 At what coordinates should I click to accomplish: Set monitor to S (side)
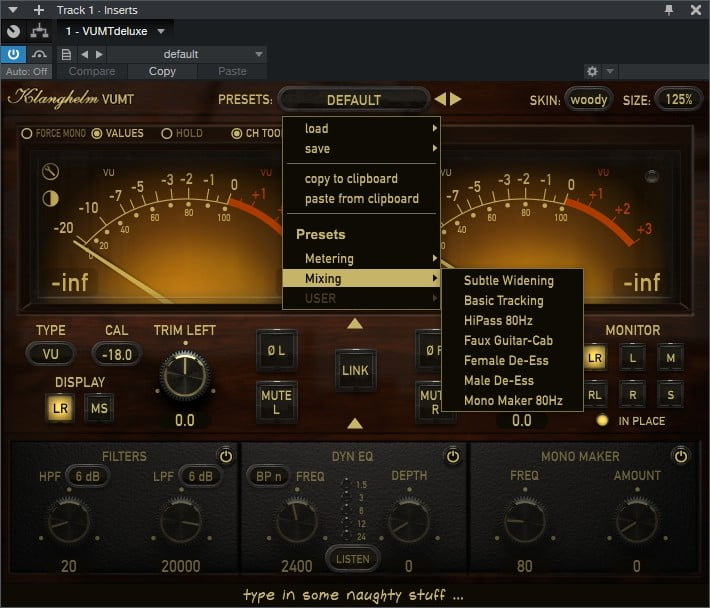(x=670, y=395)
